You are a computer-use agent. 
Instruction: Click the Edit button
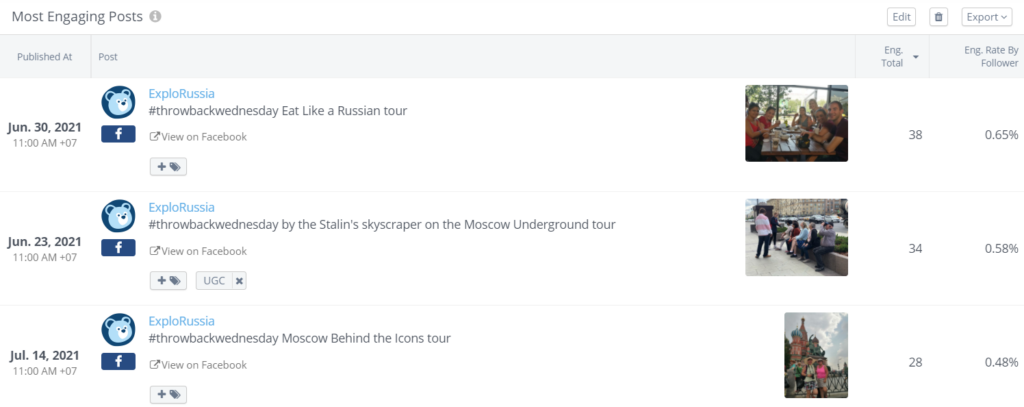901,17
